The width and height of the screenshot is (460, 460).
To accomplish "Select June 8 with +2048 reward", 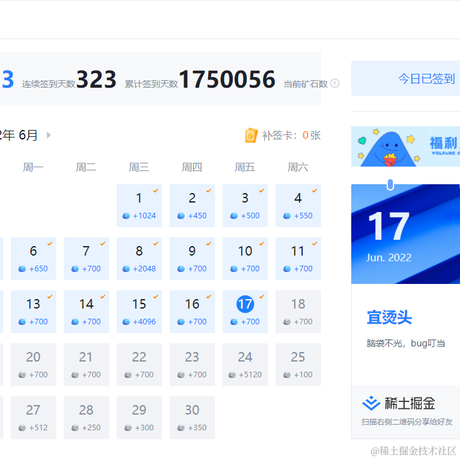I will coord(139,259).
